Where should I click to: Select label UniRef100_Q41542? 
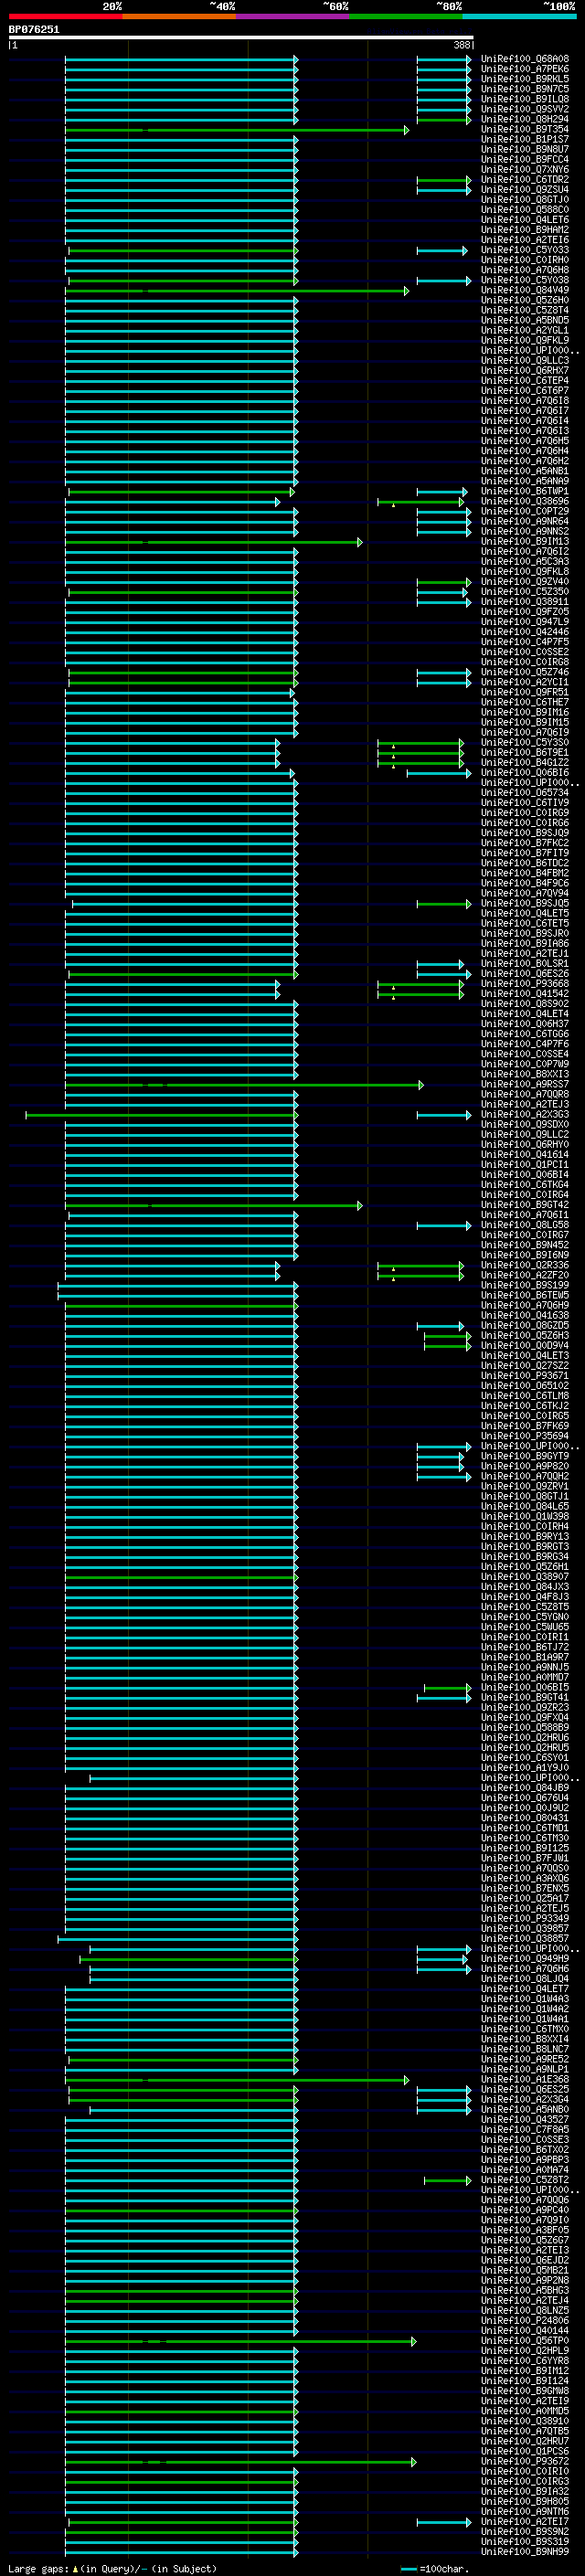coord(525,994)
